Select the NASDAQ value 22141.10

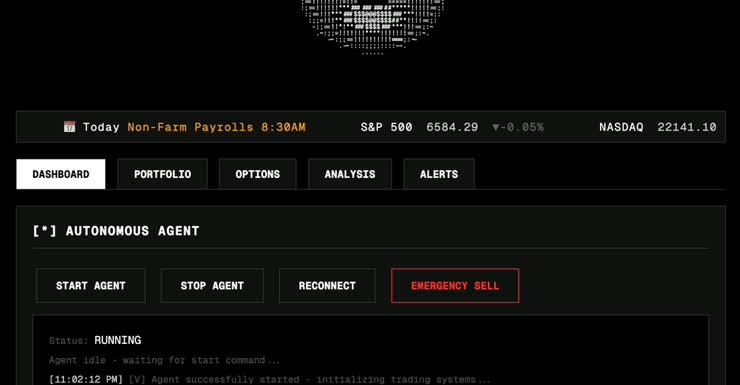pos(687,127)
